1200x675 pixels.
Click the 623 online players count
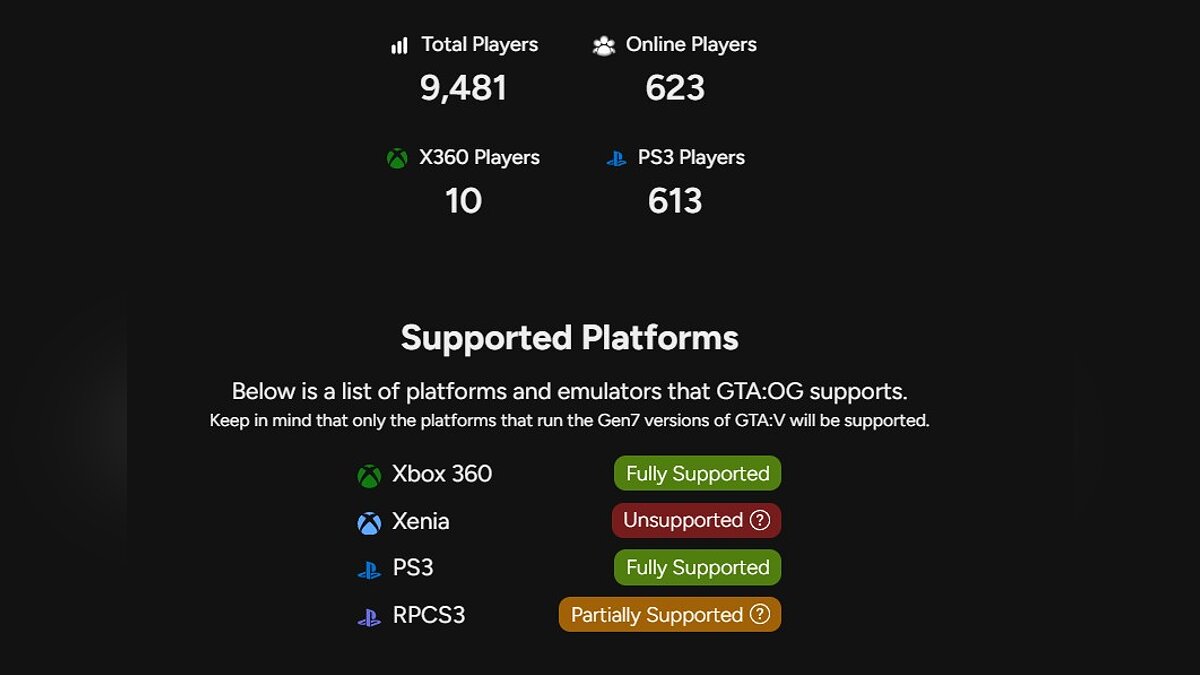click(675, 88)
